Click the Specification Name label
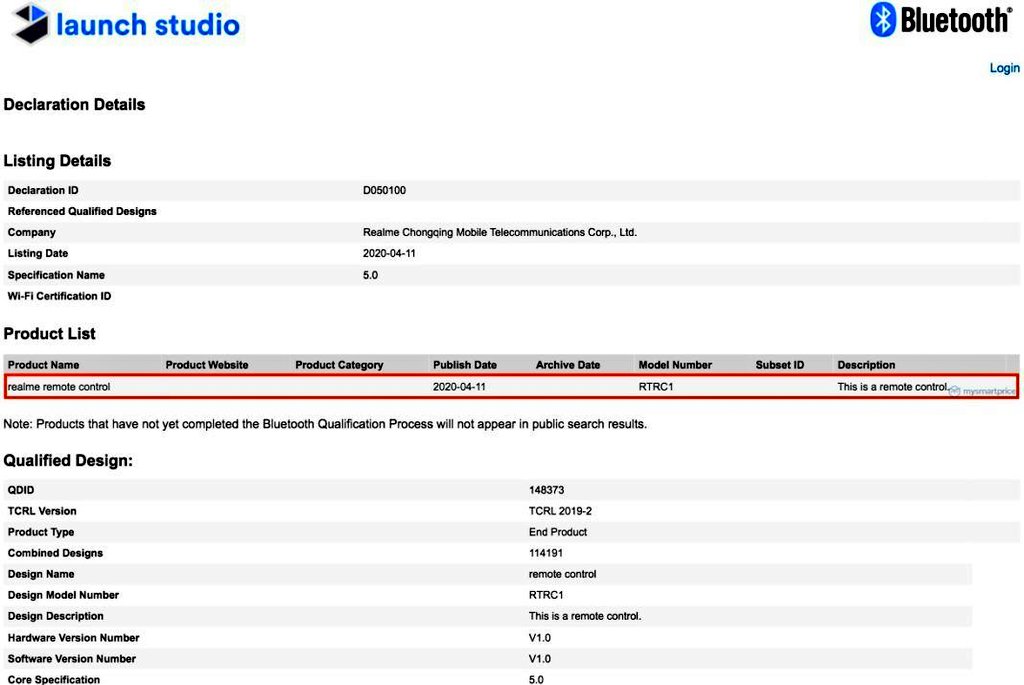Screen dimensions: 1024x685 (56, 275)
